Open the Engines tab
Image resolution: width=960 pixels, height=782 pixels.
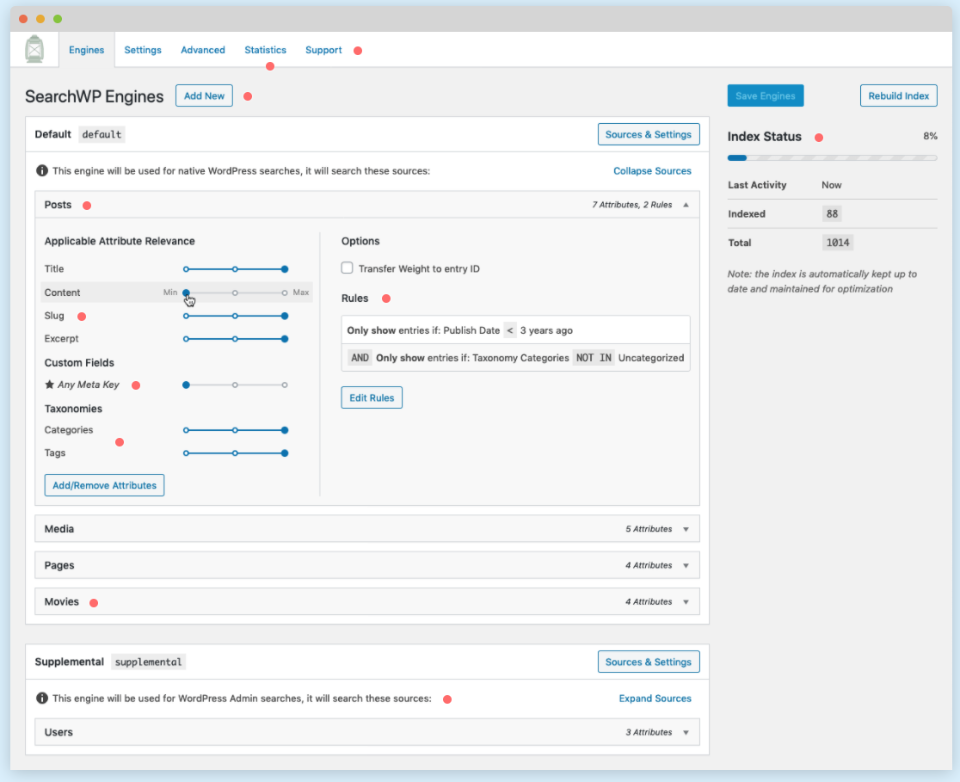pyautogui.click(x=86, y=50)
